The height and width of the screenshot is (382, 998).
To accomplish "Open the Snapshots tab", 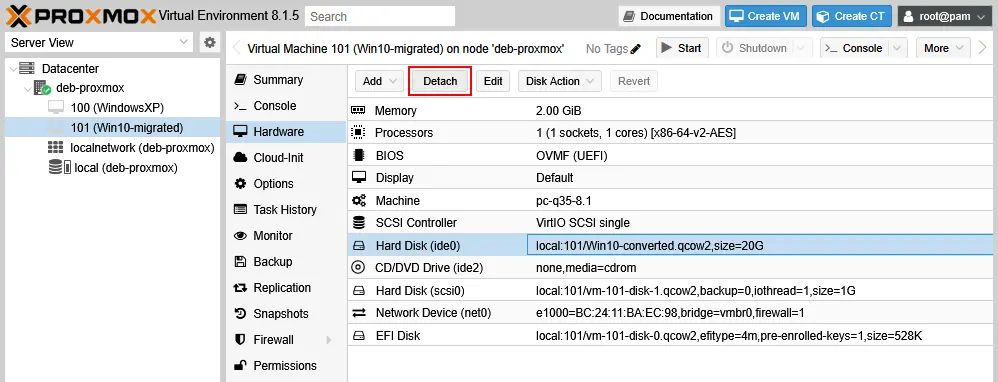I will click(286, 314).
